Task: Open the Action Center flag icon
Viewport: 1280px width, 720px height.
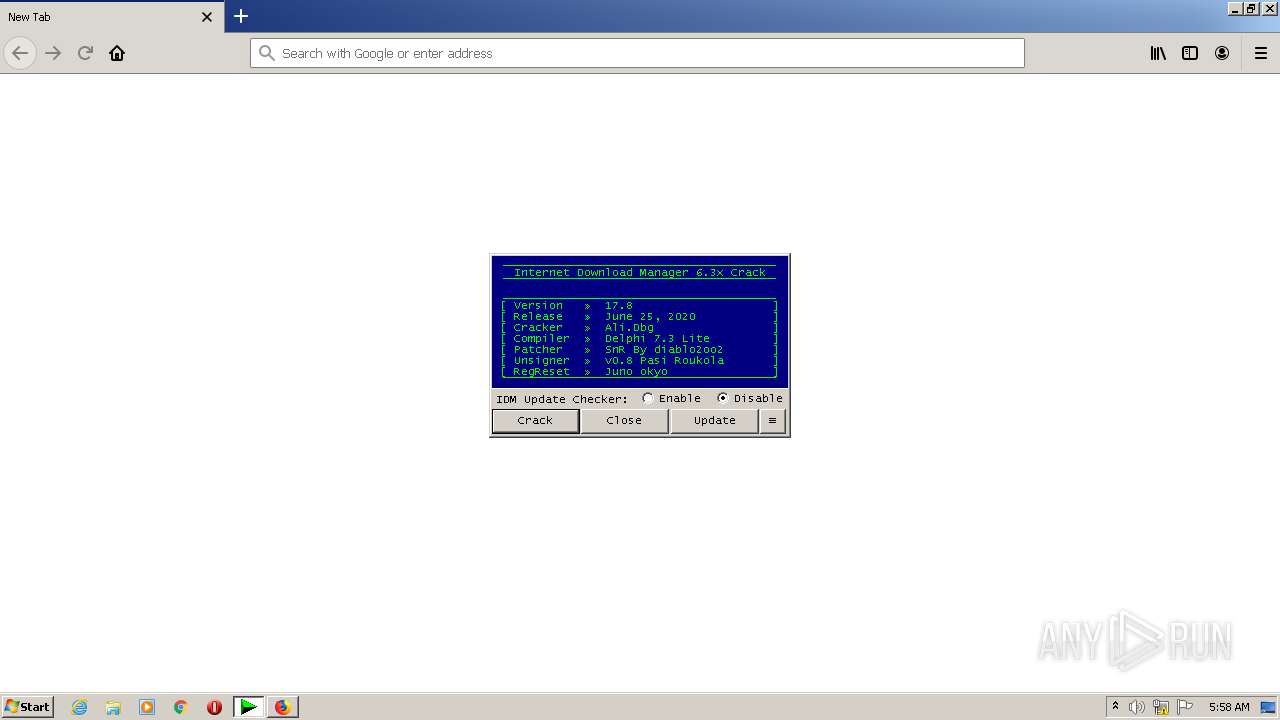Action: click(1185, 707)
